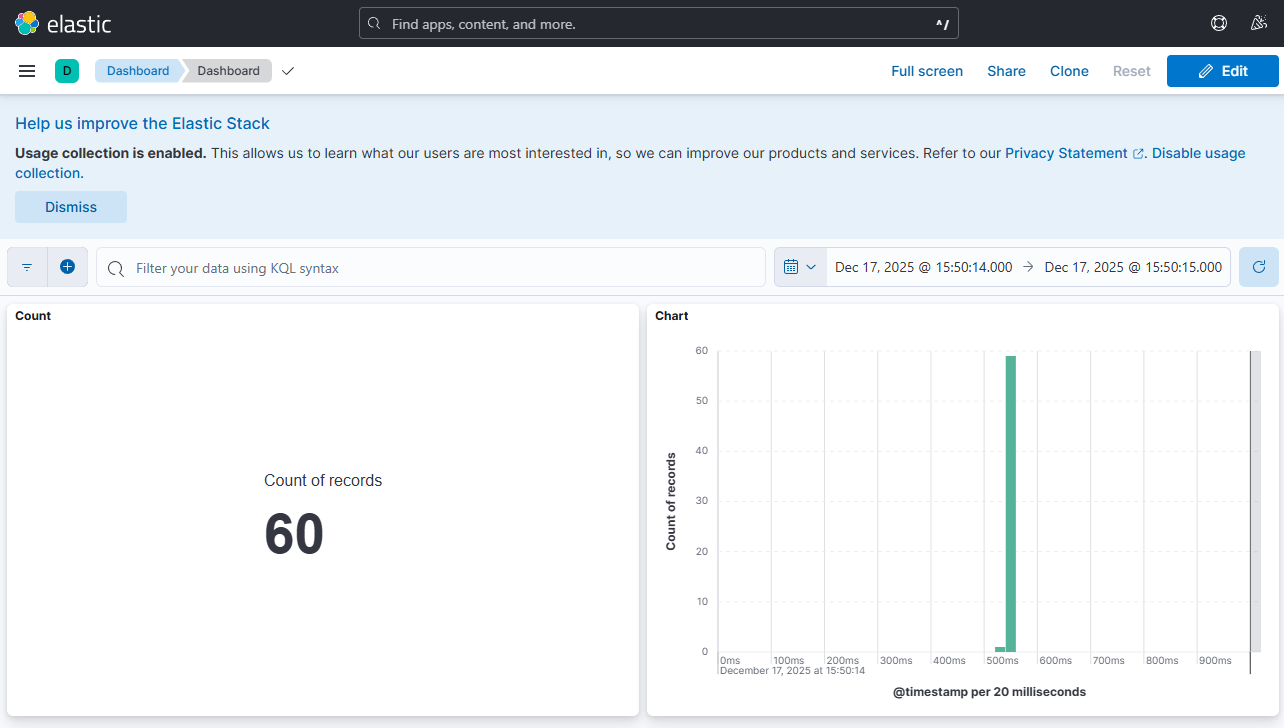Screen dimensions: 1284x728
Task: Click the green D space avatar
Action: 67,71
